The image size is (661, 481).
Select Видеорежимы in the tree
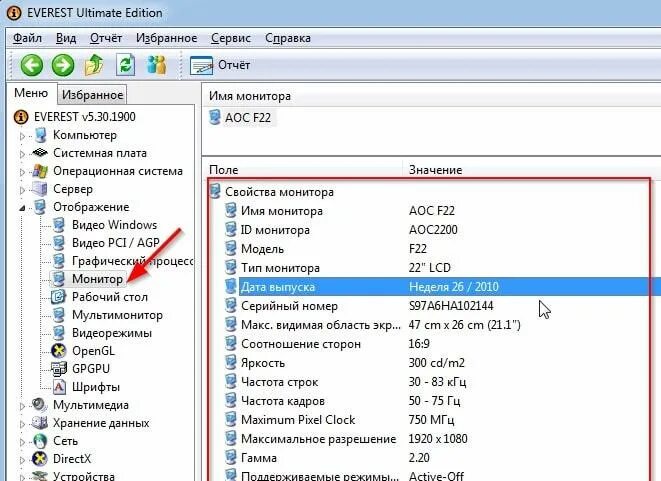click(x=112, y=333)
